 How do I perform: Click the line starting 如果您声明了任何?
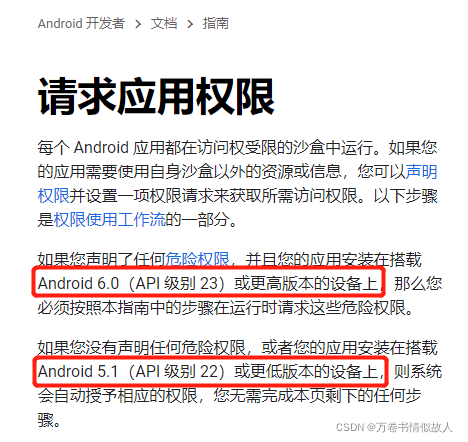229,259
